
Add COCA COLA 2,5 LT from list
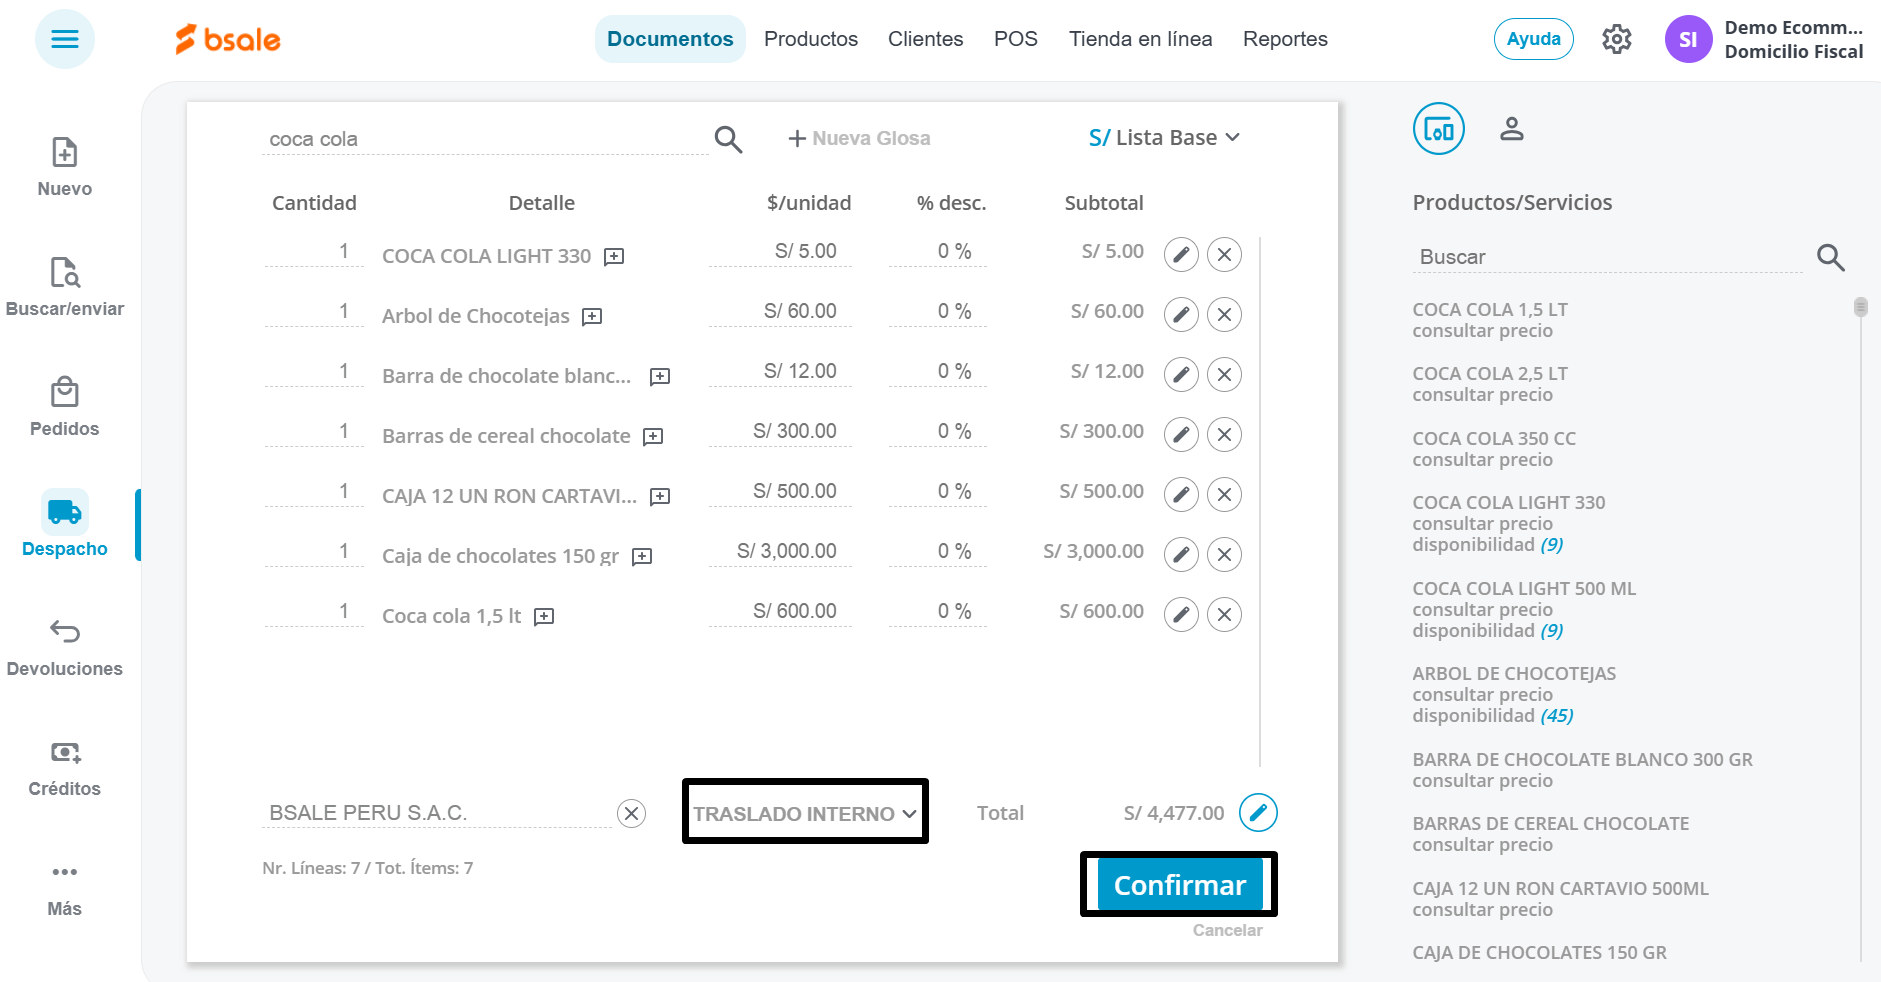click(1490, 384)
